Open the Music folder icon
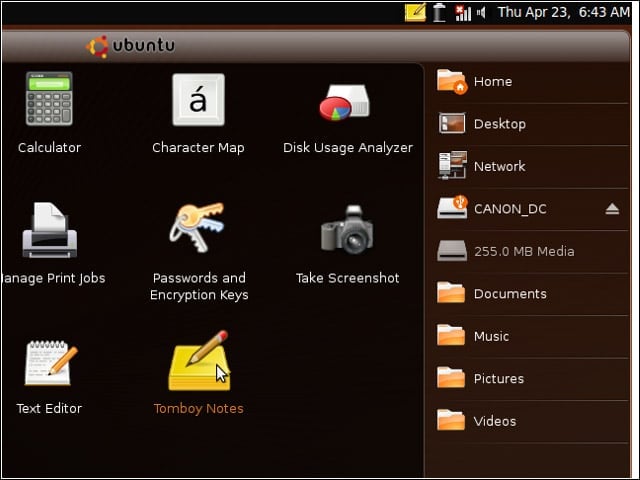Viewport: 640px width, 480px height. pos(451,335)
